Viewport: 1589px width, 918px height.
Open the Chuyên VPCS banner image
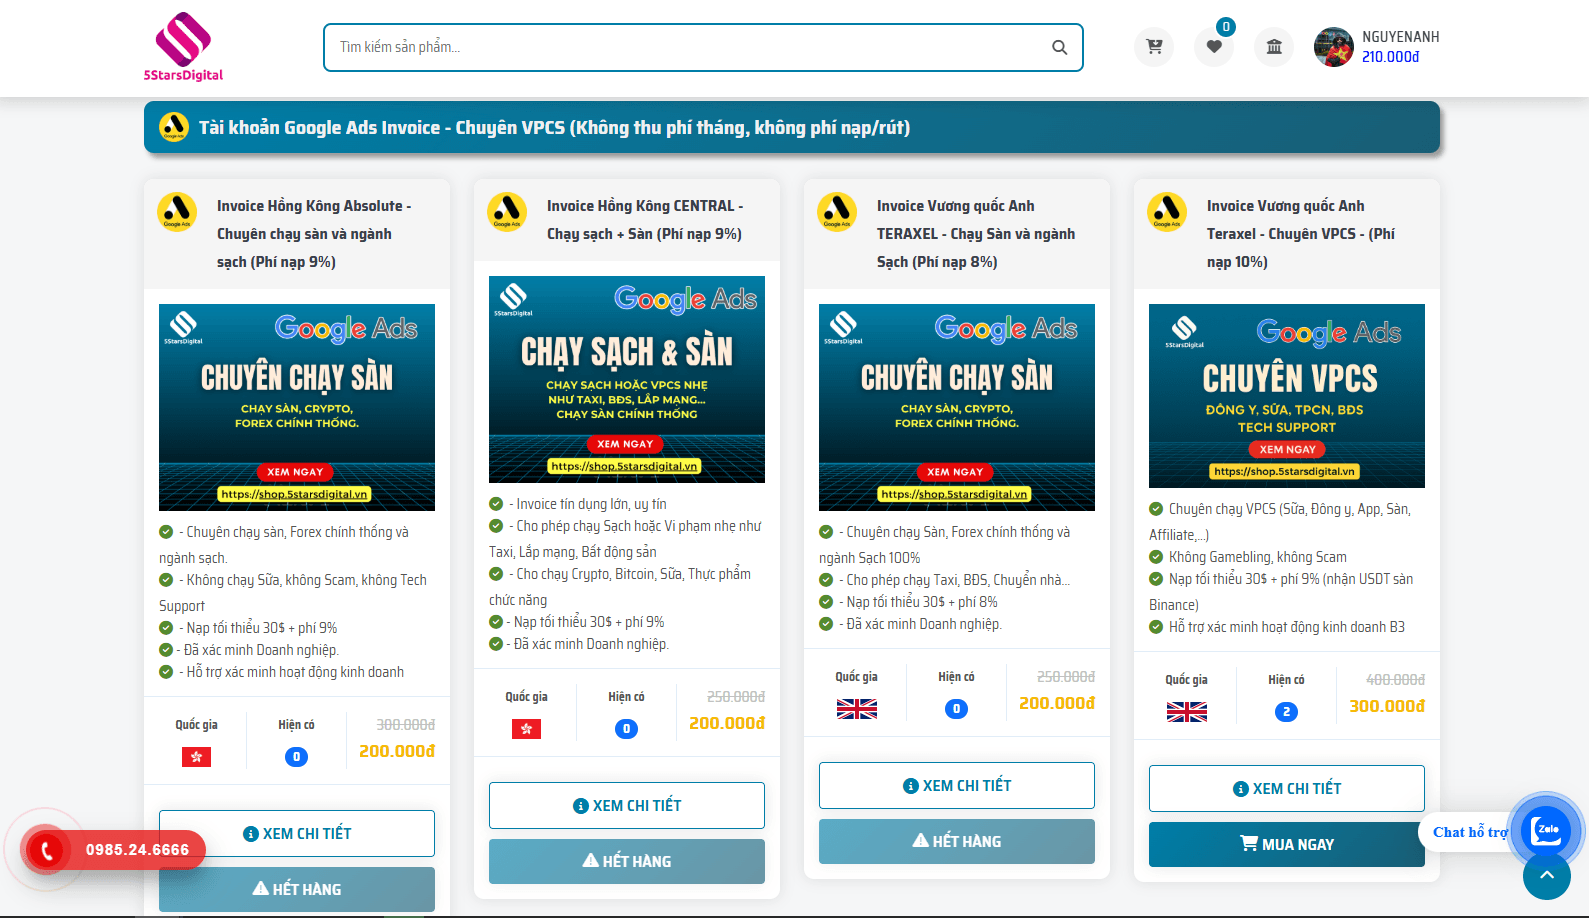pyautogui.click(x=1287, y=396)
